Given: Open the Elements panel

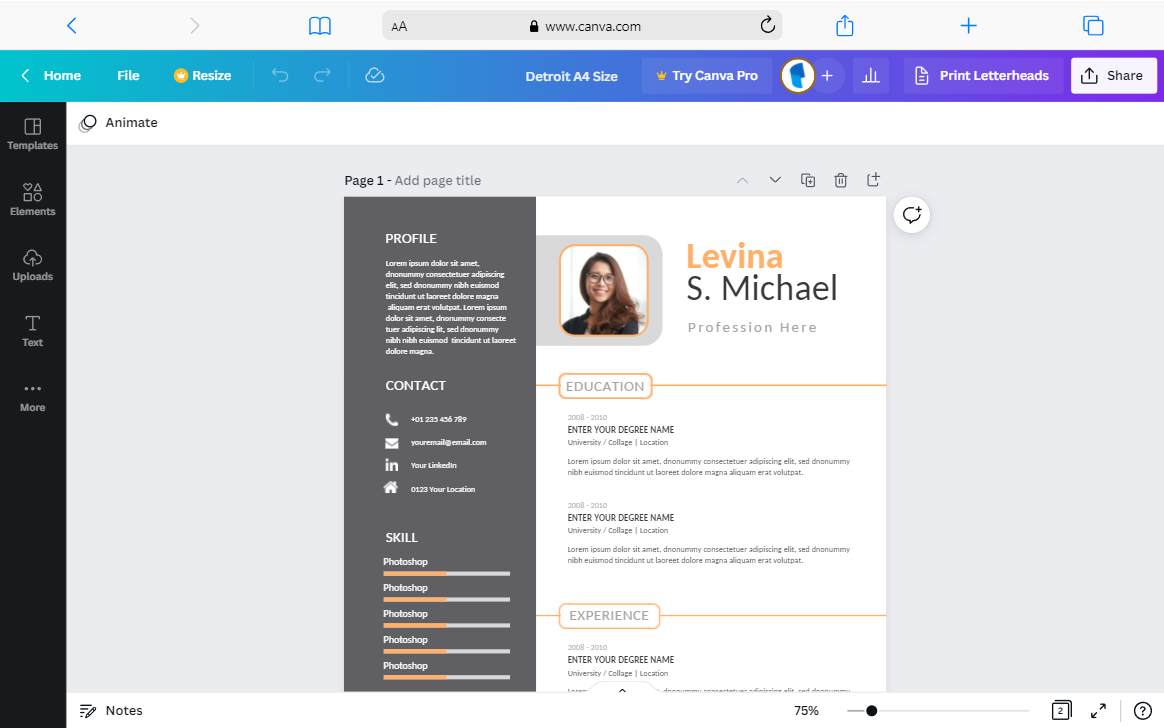Looking at the screenshot, I should (33, 200).
